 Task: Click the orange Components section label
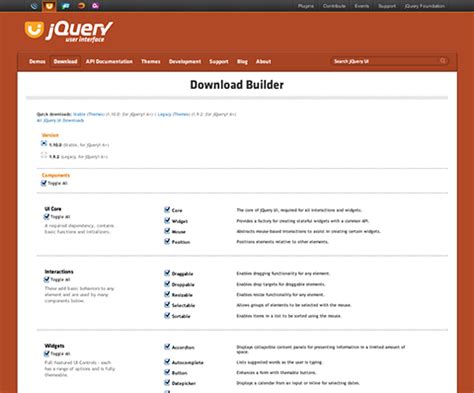pyautogui.click(x=56, y=175)
